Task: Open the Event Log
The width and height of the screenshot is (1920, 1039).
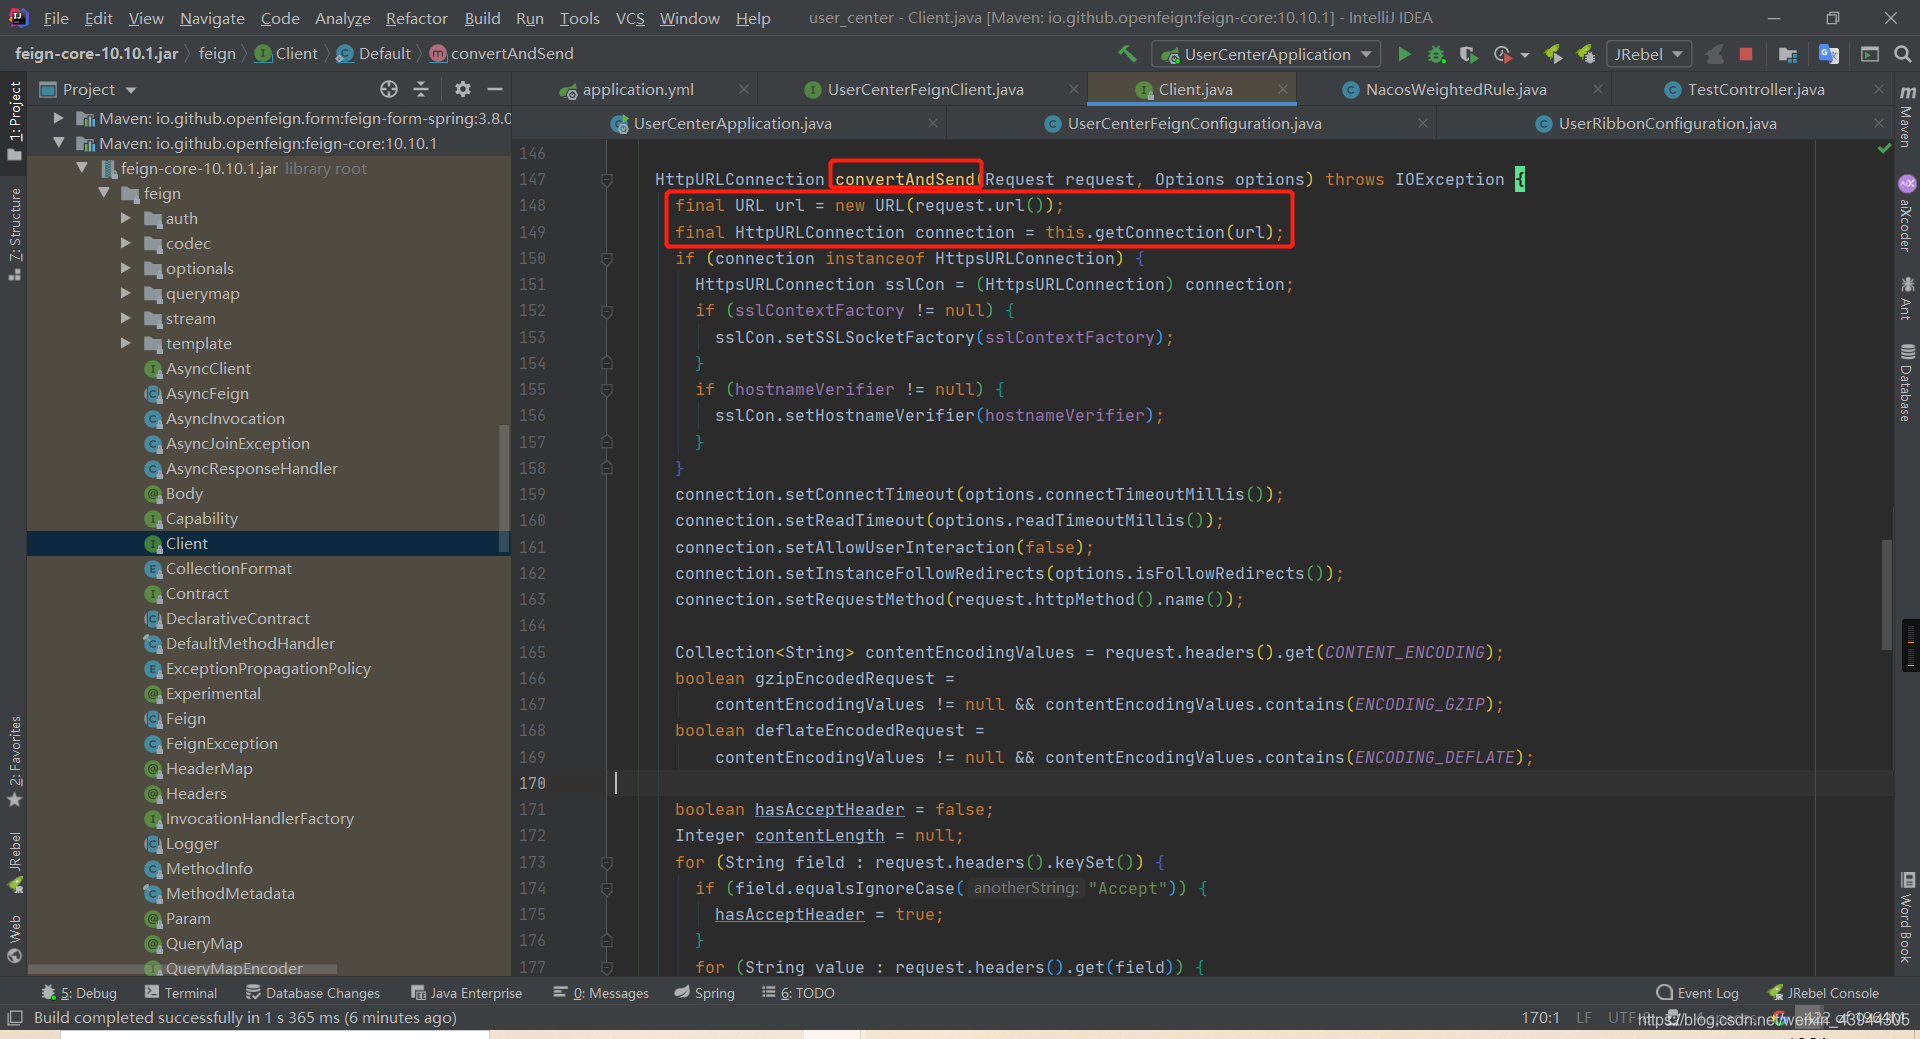Action: [x=1697, y=993]
